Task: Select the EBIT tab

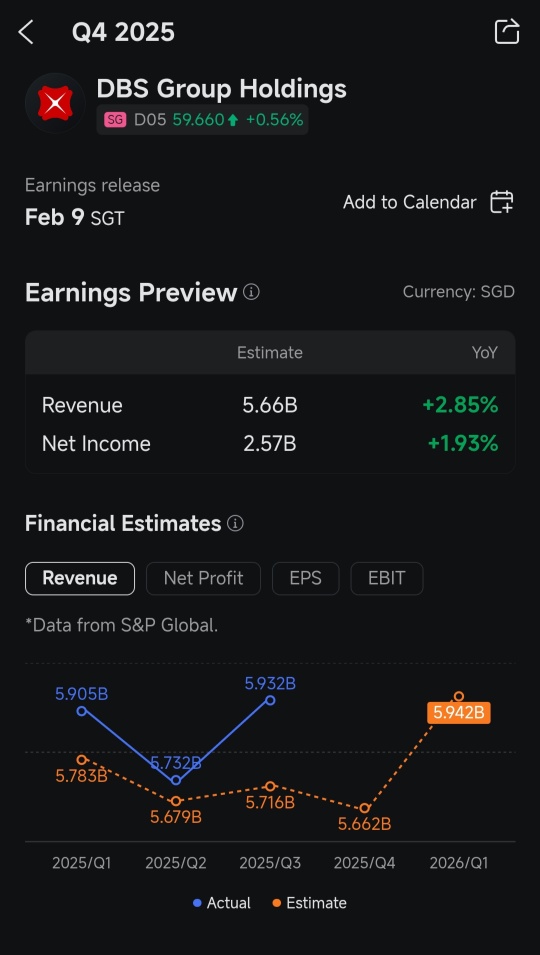Action: 387,578
